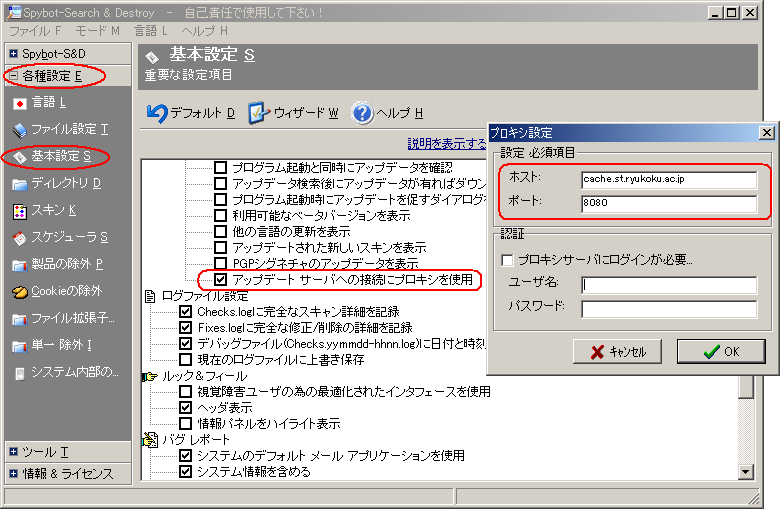Open ファイル設定 file settings icon
Screen dimensions: 781x509
(x=19, y=130)
